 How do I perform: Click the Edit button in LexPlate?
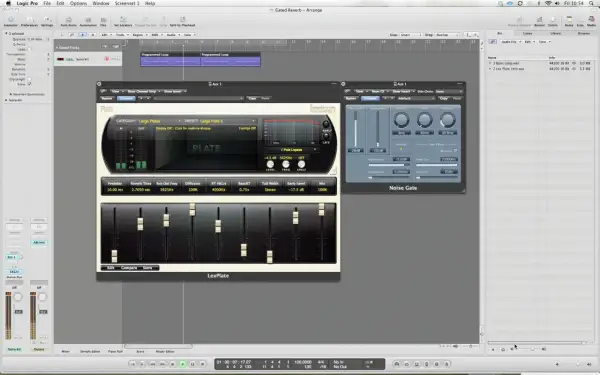point(110,268)
